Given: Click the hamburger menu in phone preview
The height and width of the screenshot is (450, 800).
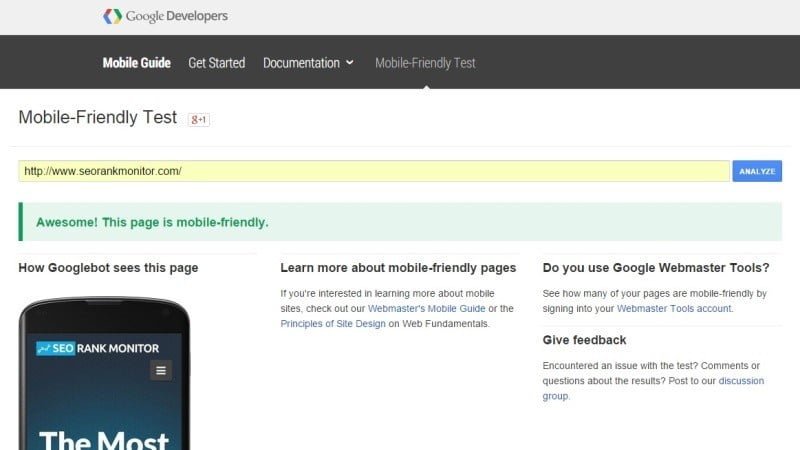Looking at the screenshot, I should pyautogui.click(x=161, y=370).
